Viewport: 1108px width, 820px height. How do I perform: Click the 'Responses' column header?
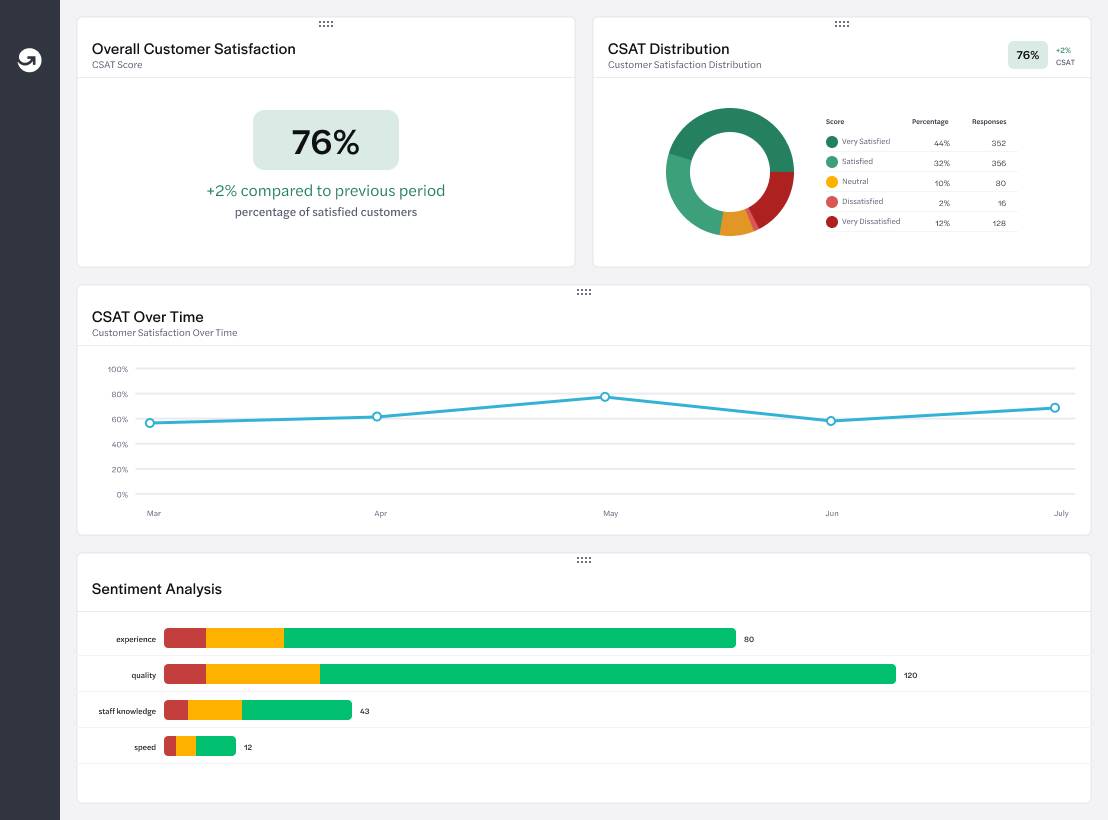tap(989, 122)
